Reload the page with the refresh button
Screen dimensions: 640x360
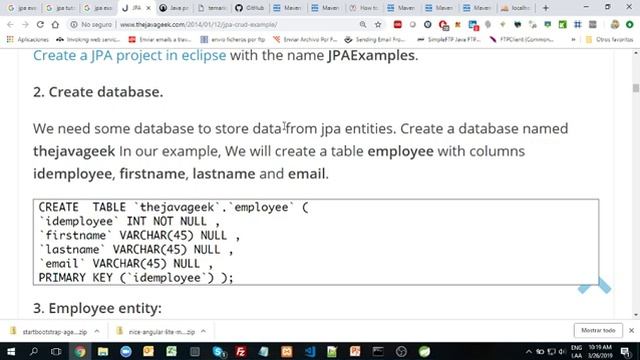click(40, 24)
